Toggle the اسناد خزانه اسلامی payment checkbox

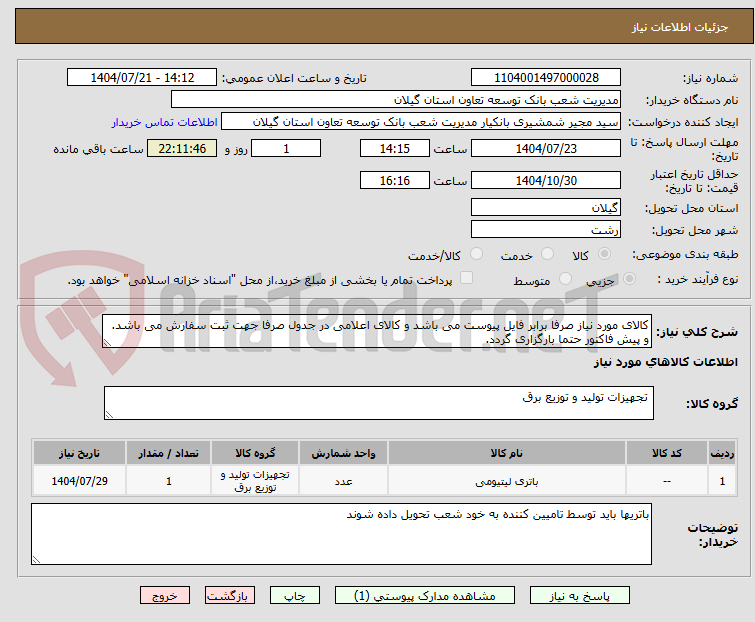[x=465, y=280]
